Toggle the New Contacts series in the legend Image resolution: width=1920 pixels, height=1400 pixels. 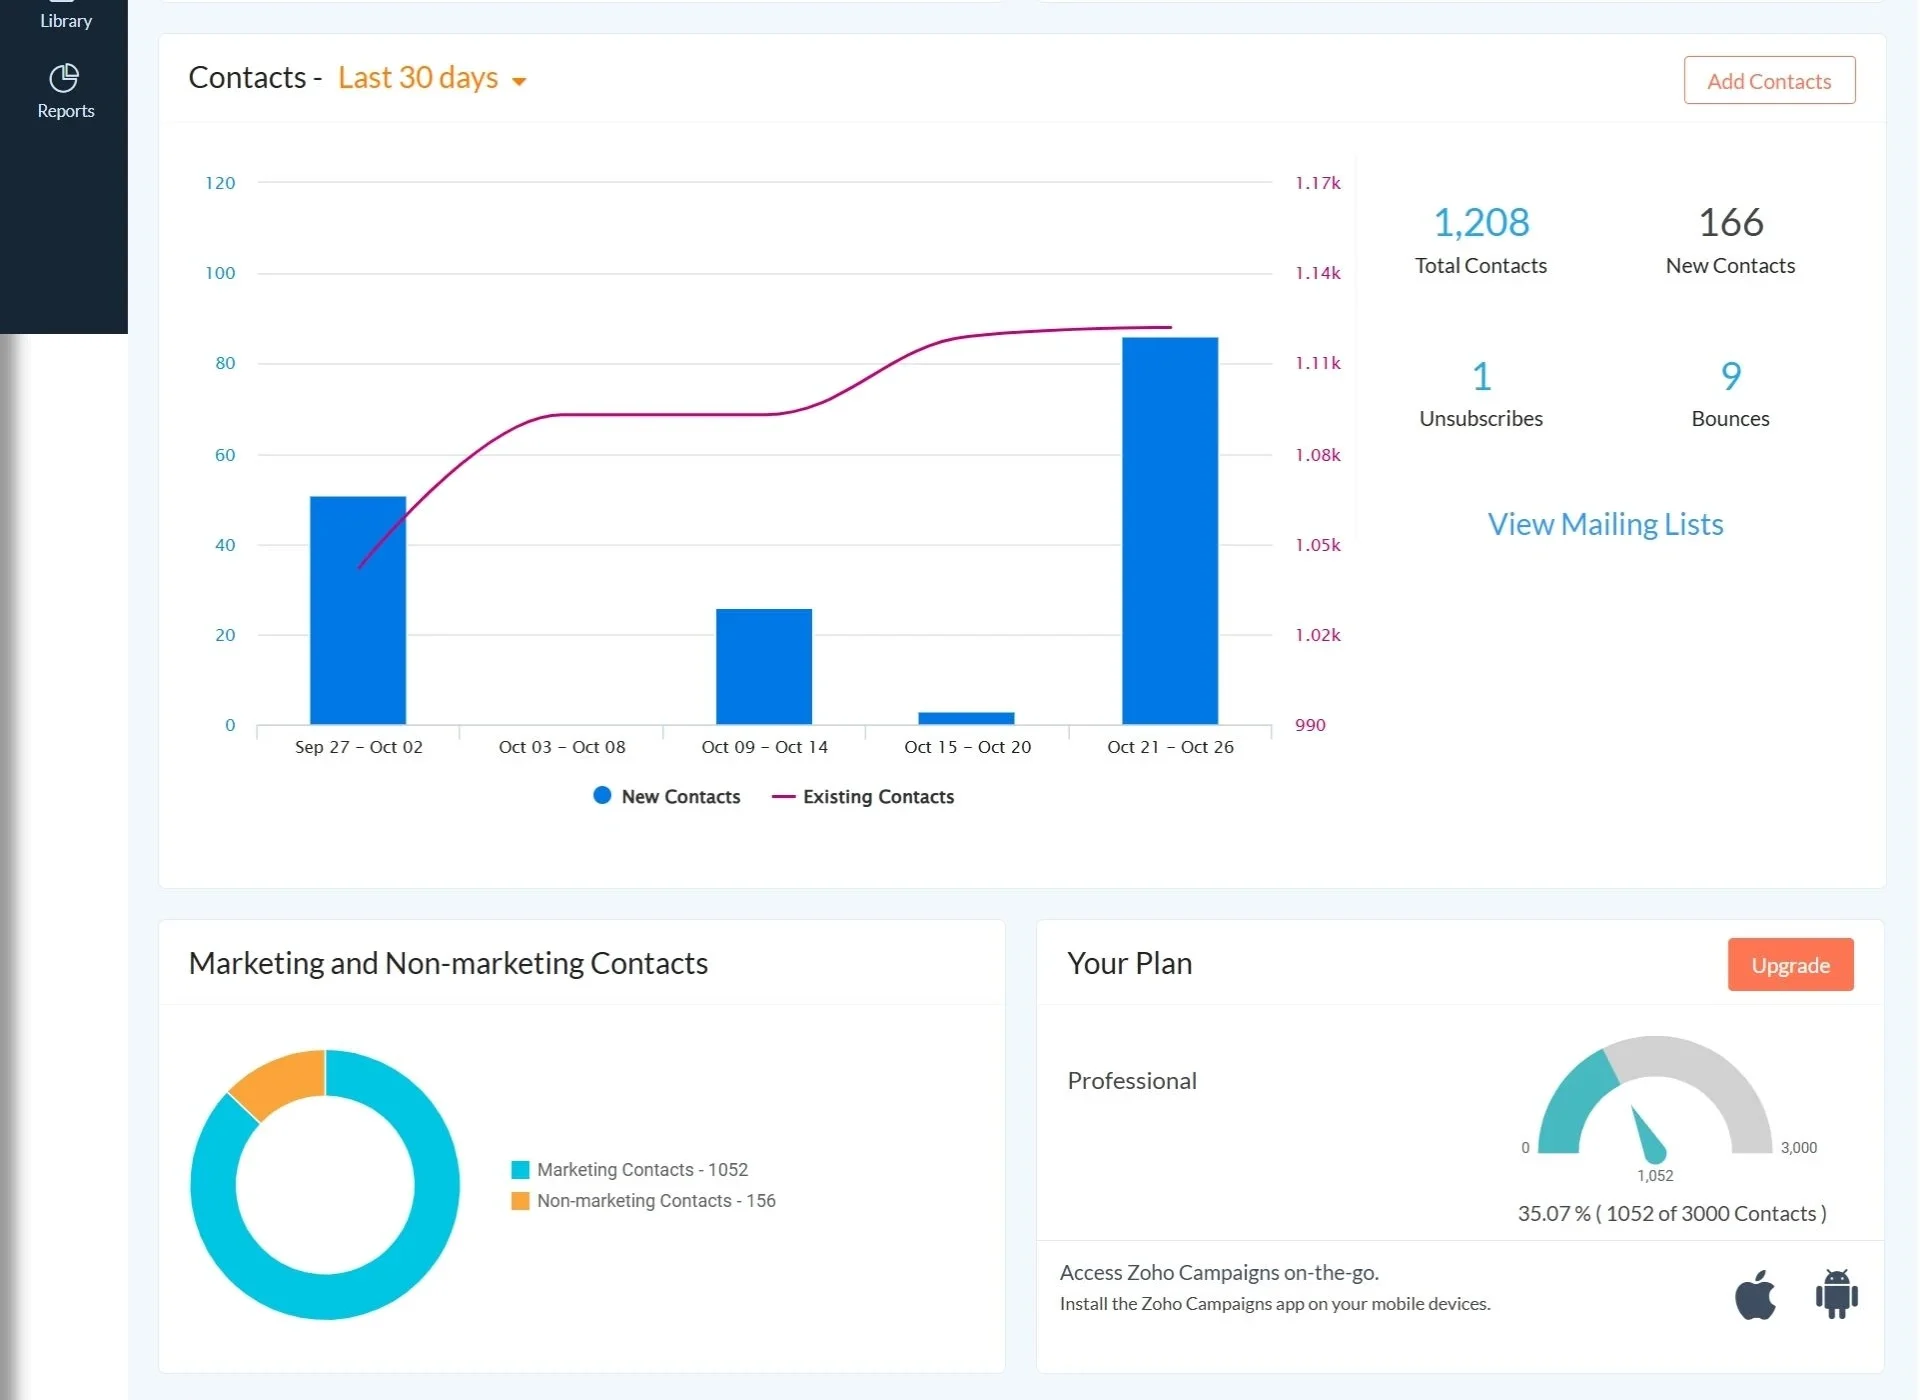click(x=666, y=796)
